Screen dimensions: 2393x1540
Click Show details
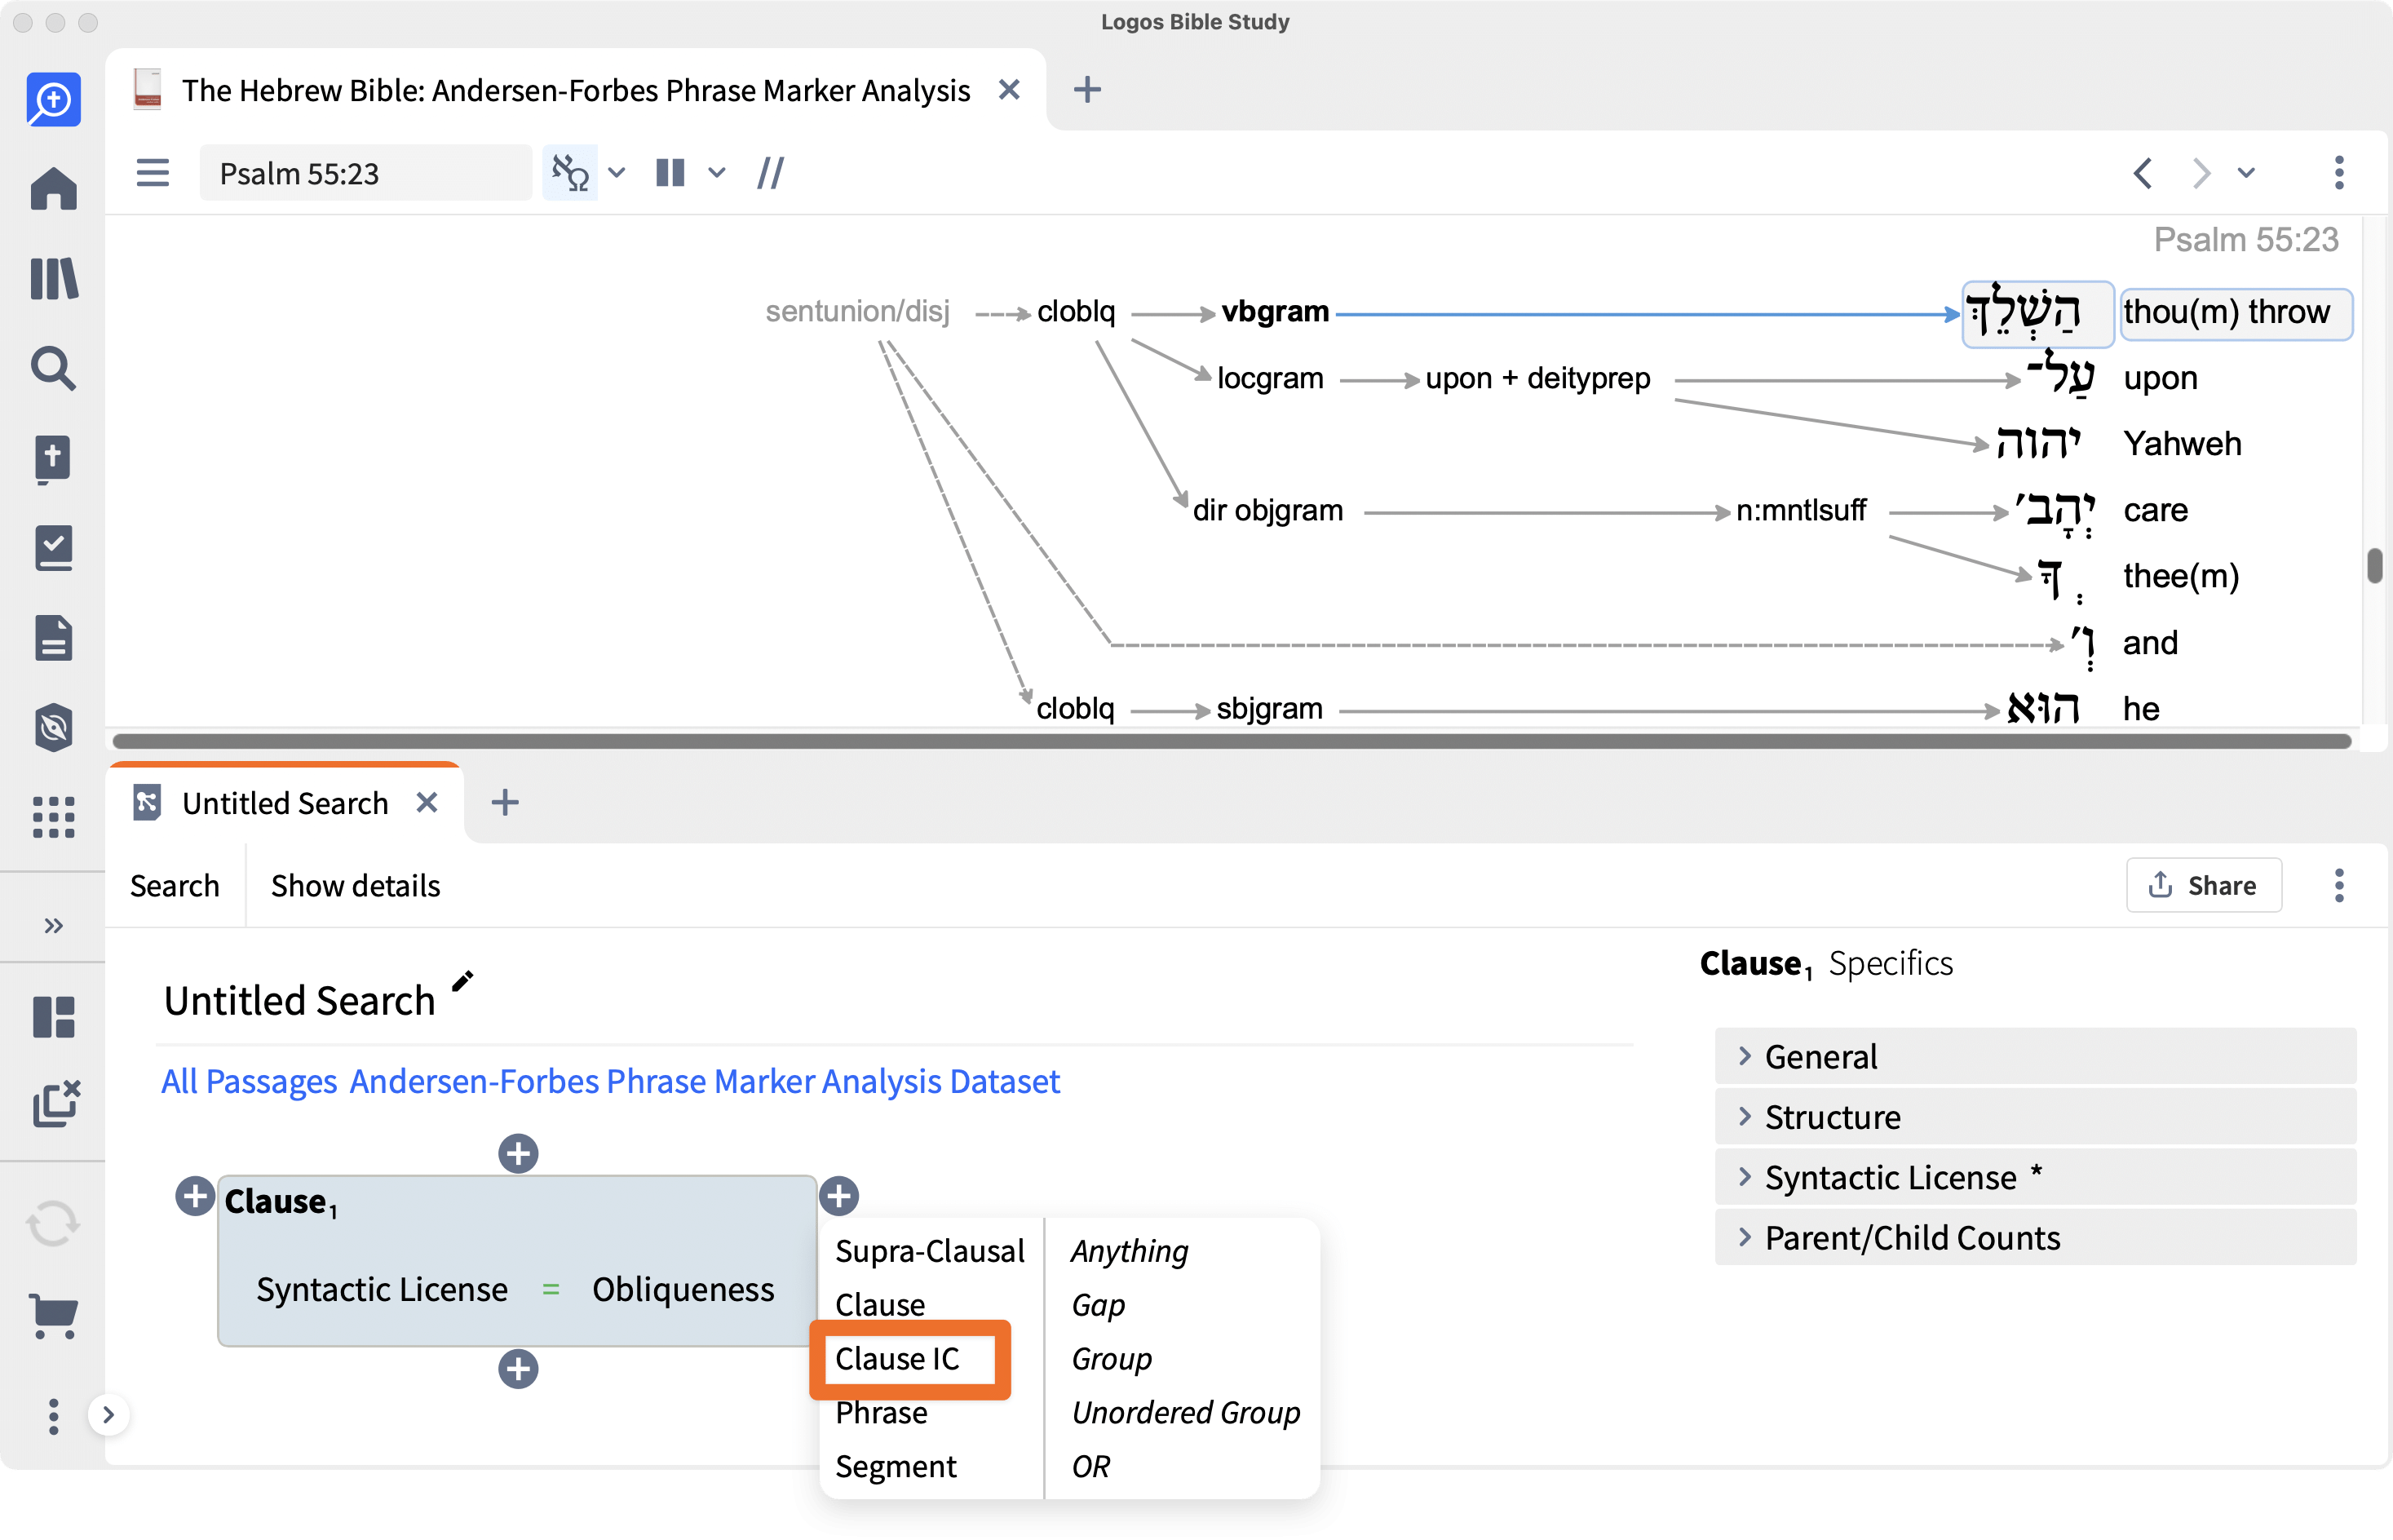tap(355, 886)
